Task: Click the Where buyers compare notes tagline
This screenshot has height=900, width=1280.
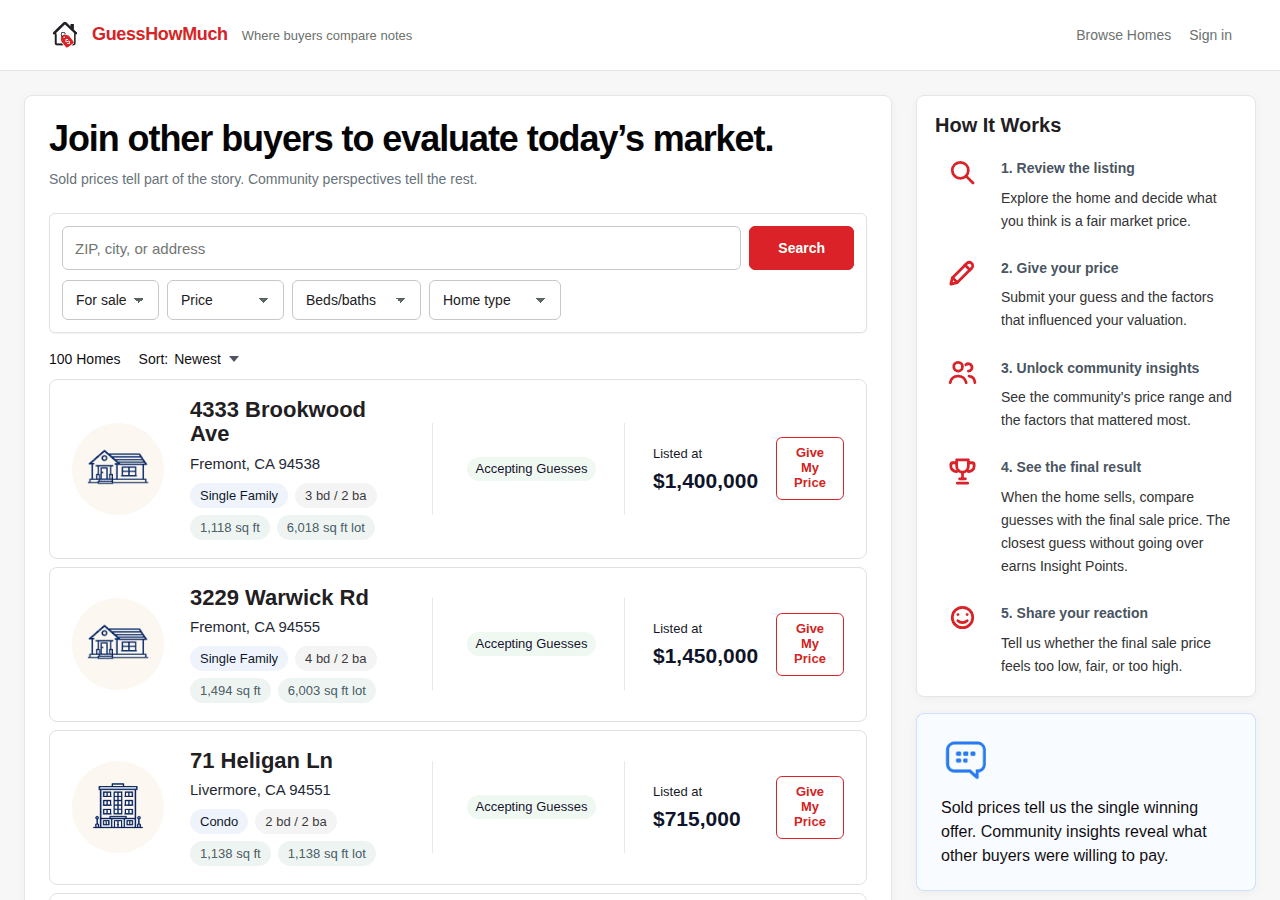Action: 327,36
